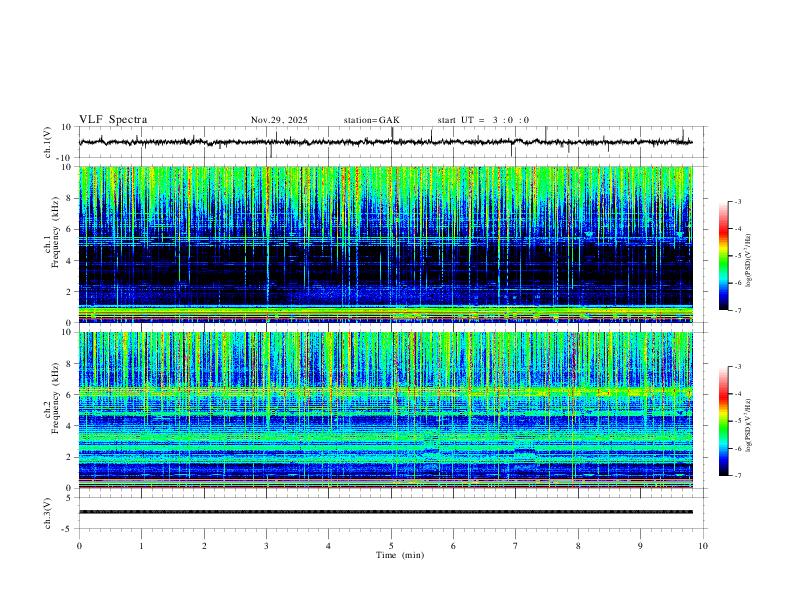Viewport: 792px width, 612px height.
Task: Click time axis tick label '4'
Action: 329,546
